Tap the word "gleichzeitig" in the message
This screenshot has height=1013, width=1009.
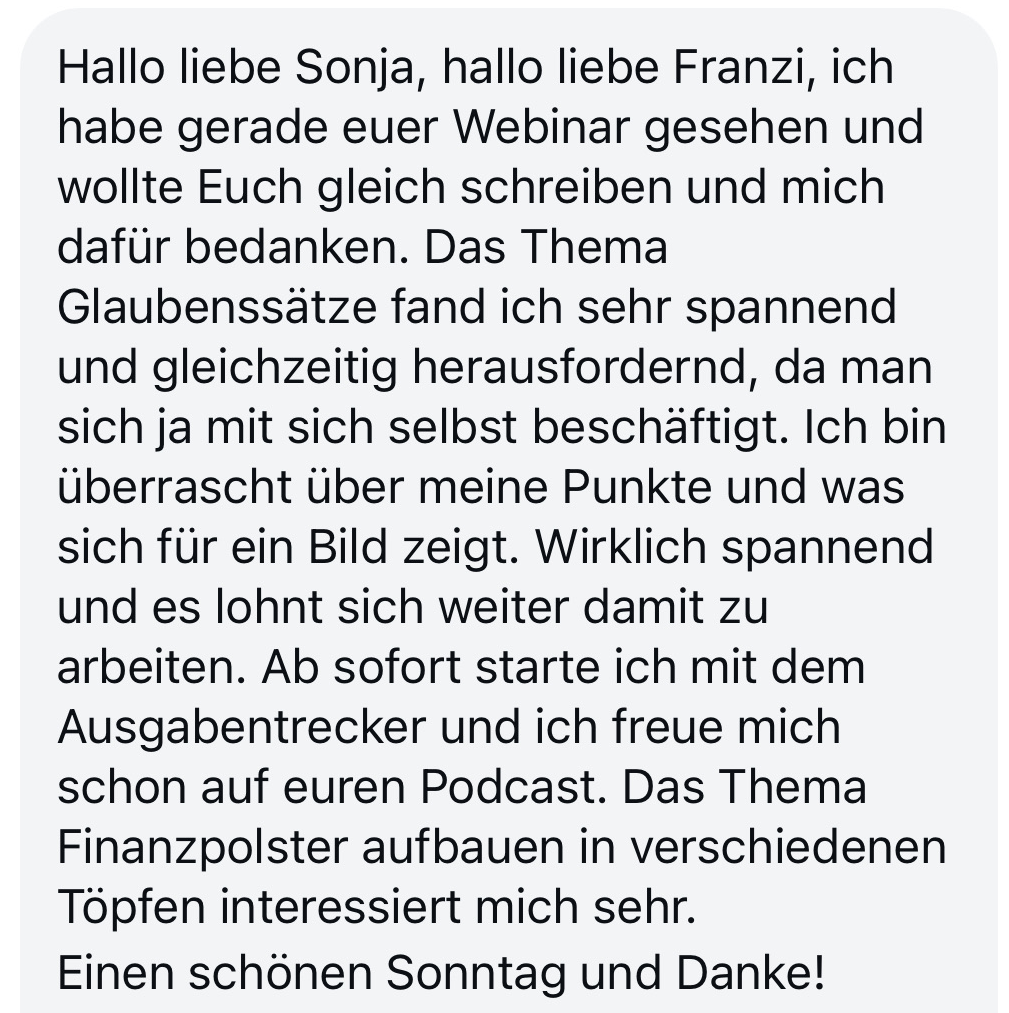pos(275,368)
